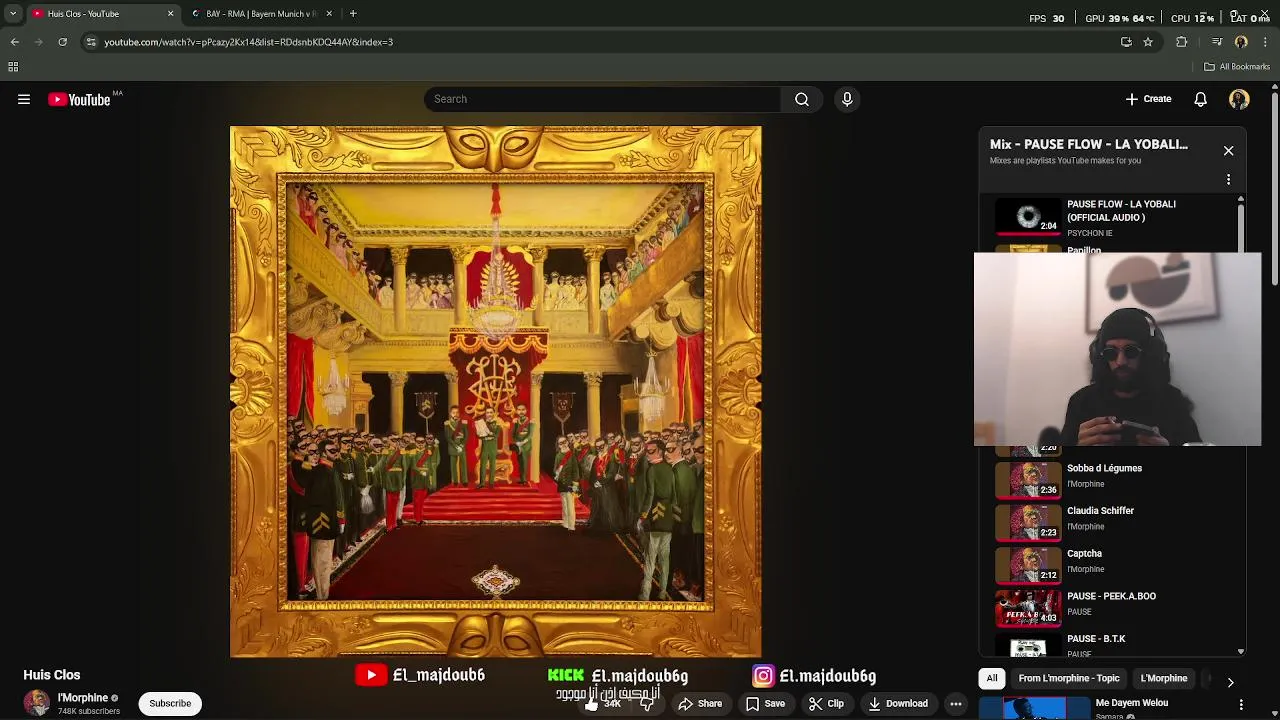The height and width of the screenshot is (720, 1280).
Task: Select the L'Morphine filter chip
Action: click(x=1164, y=678)
